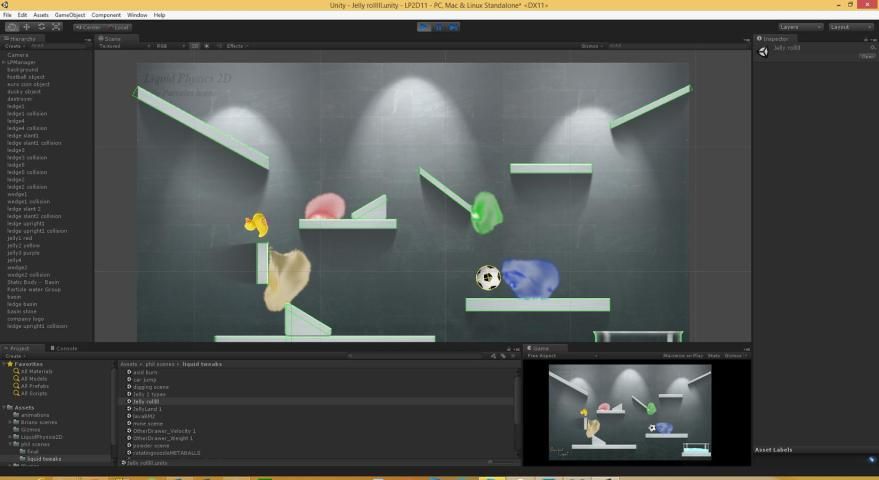Click the Unity scene icon in Inspector
Image resolution: width=879 pixels, height=480 pixels.
[764, 51]
